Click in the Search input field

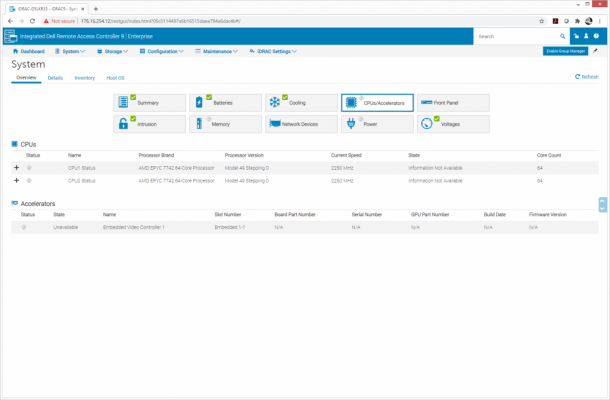click(517, 36)
